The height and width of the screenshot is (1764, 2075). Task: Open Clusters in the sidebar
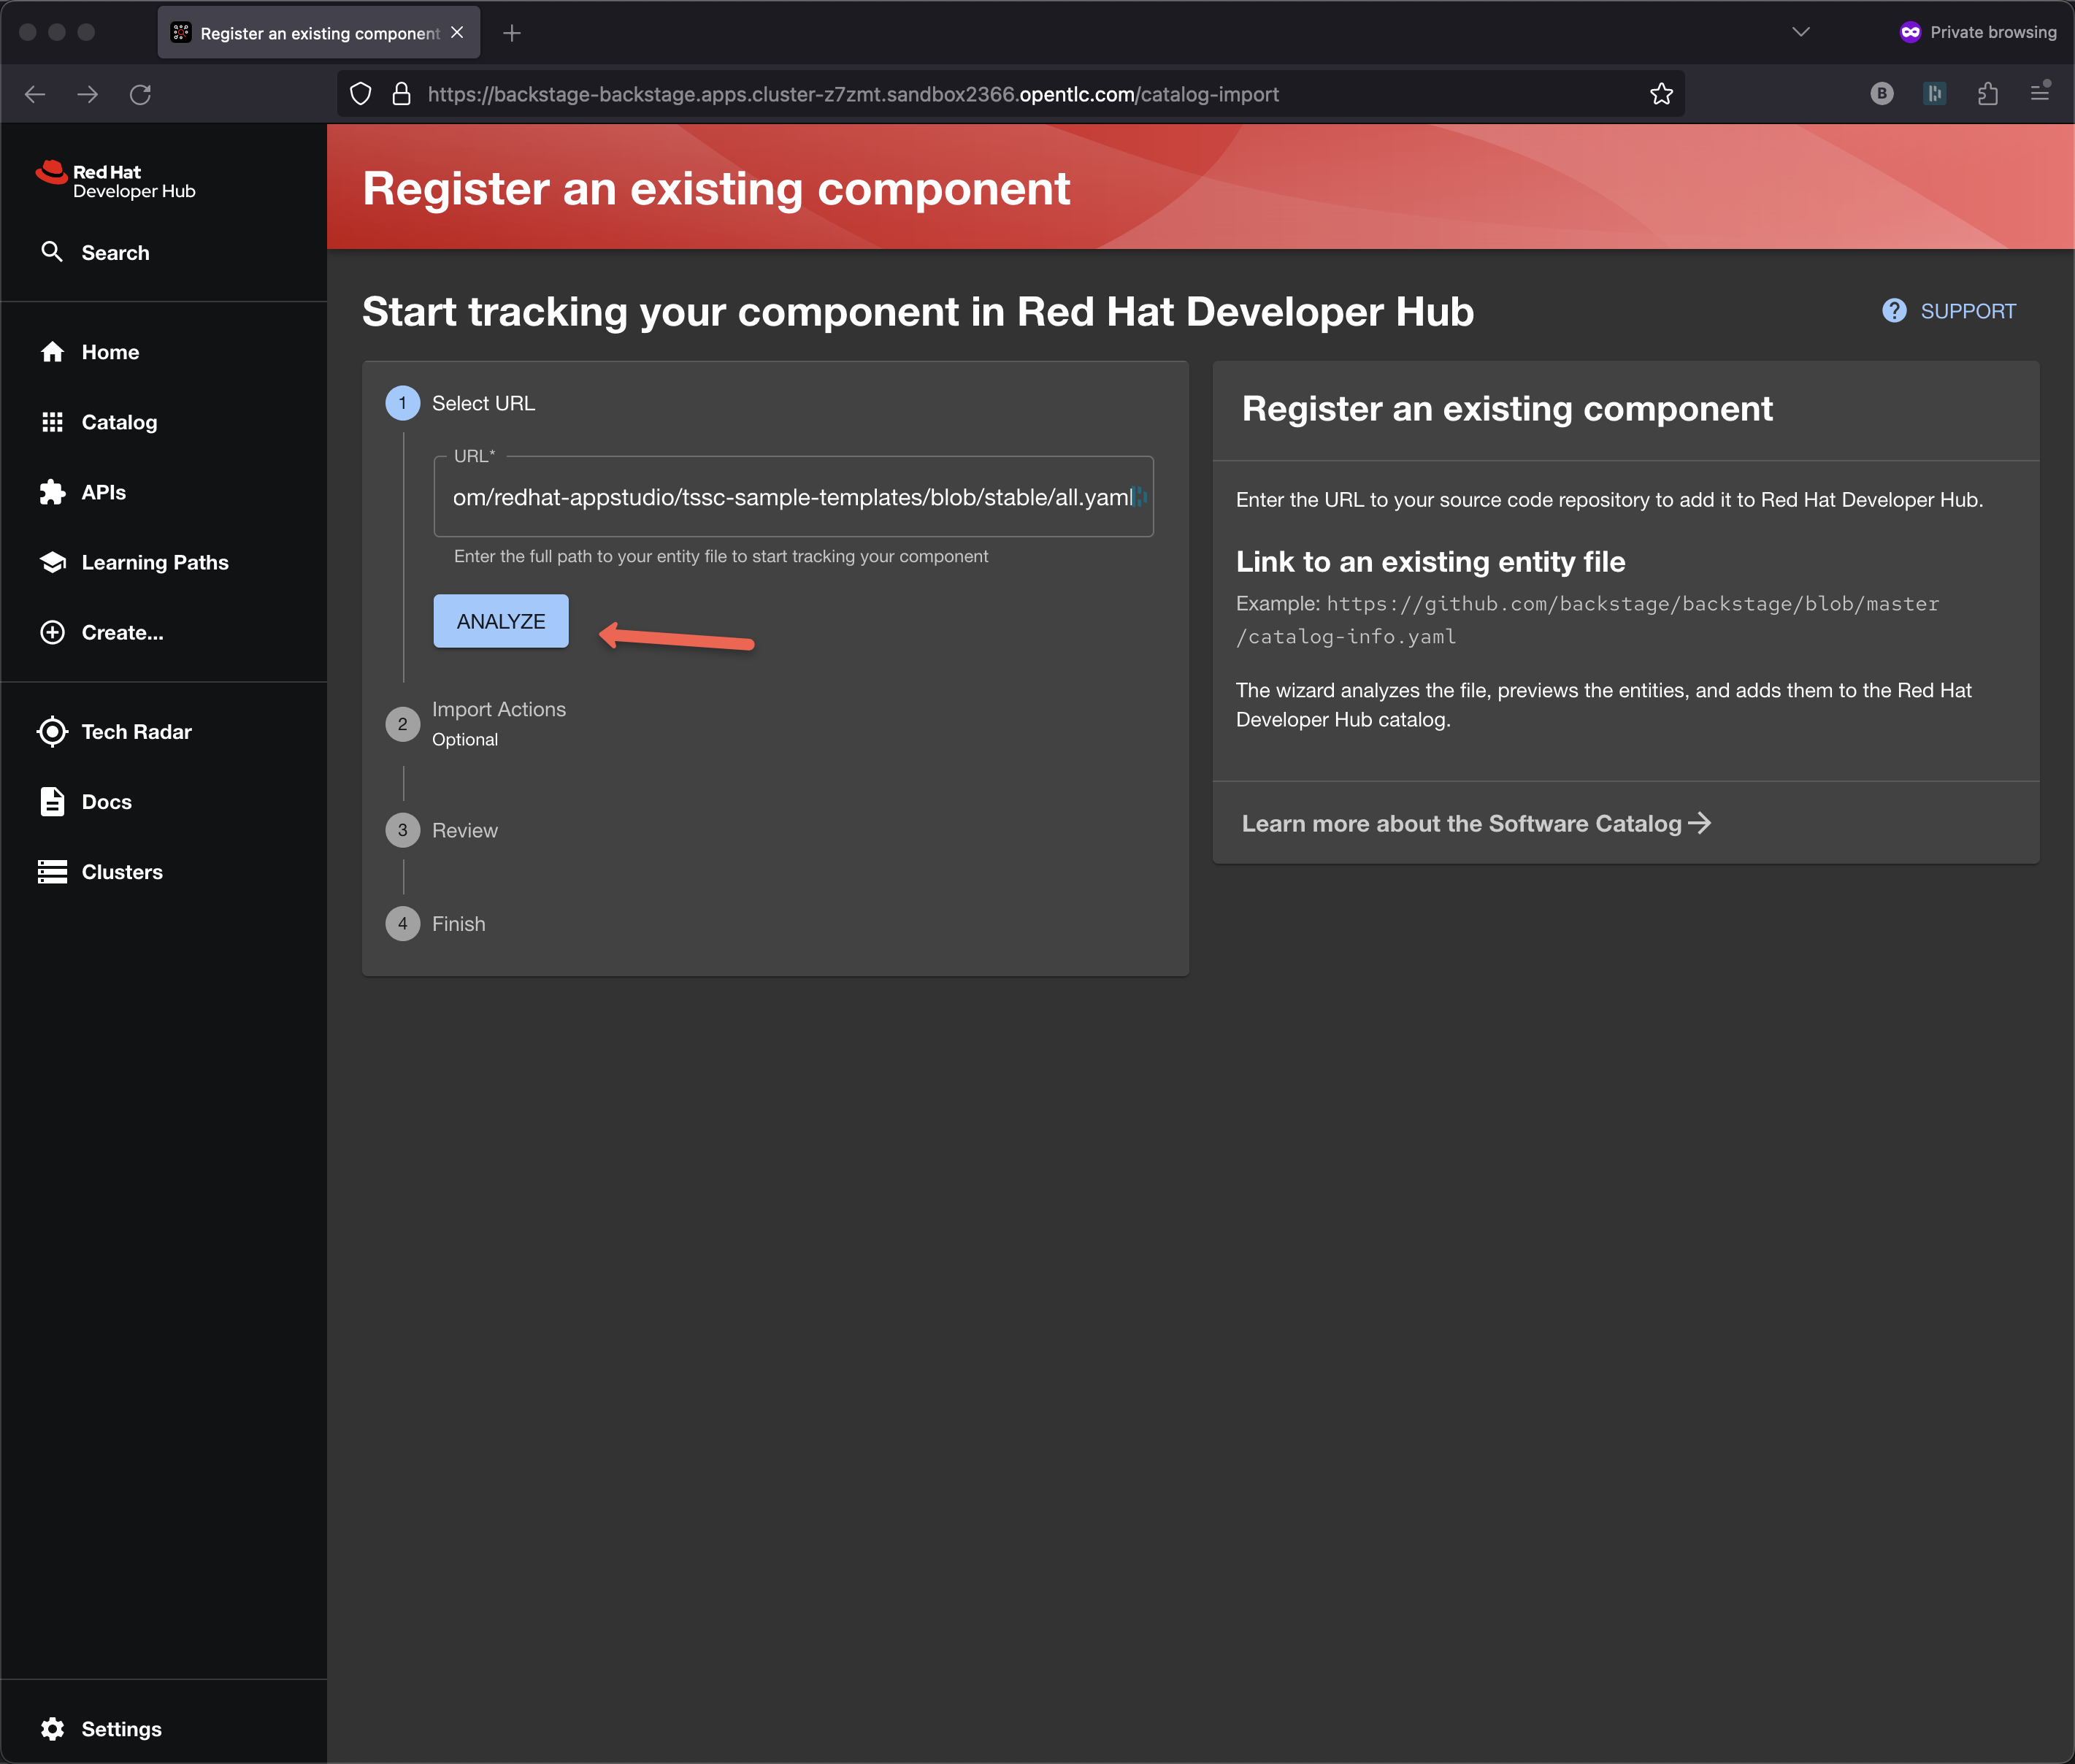tap(121, 871)
